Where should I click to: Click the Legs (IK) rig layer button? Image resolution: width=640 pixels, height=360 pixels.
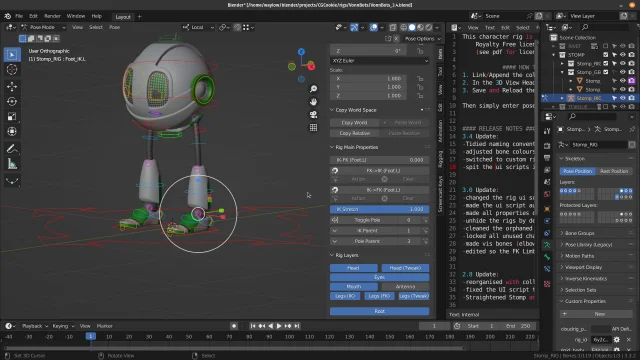point(345,296)
